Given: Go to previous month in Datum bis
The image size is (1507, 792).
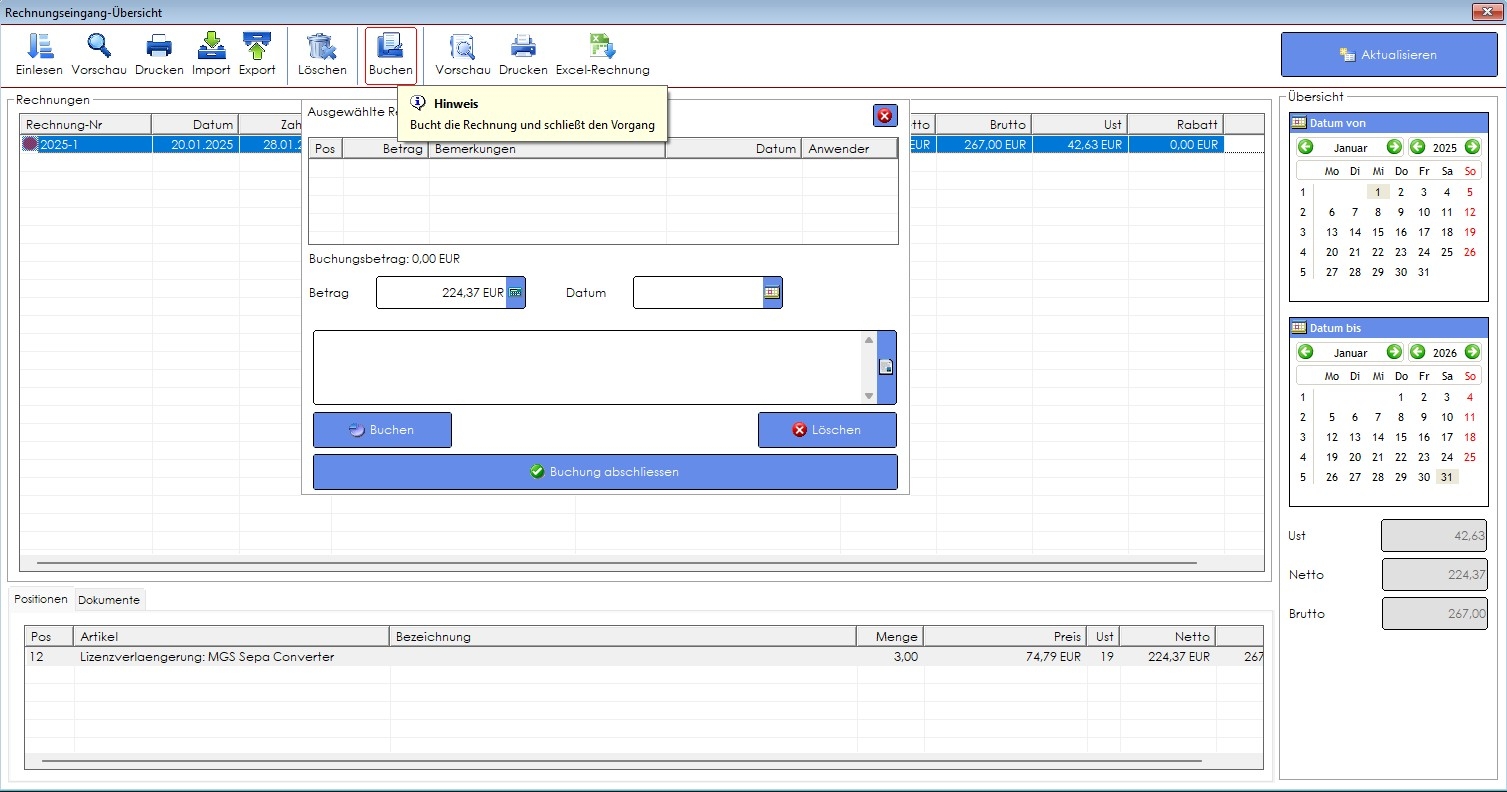Looking at the screenshot, I should (x=1305, y=352).
